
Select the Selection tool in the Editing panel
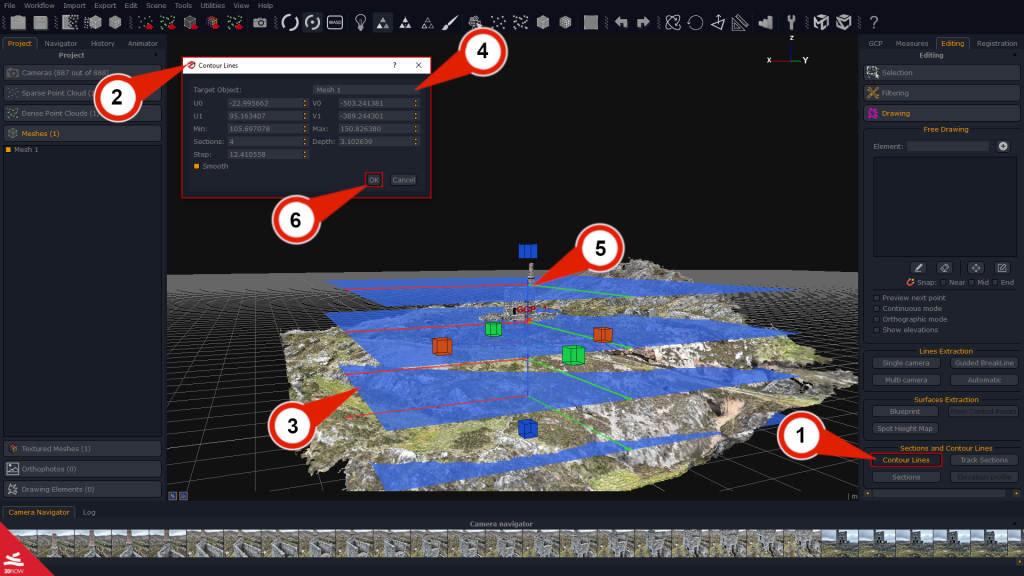940,73
